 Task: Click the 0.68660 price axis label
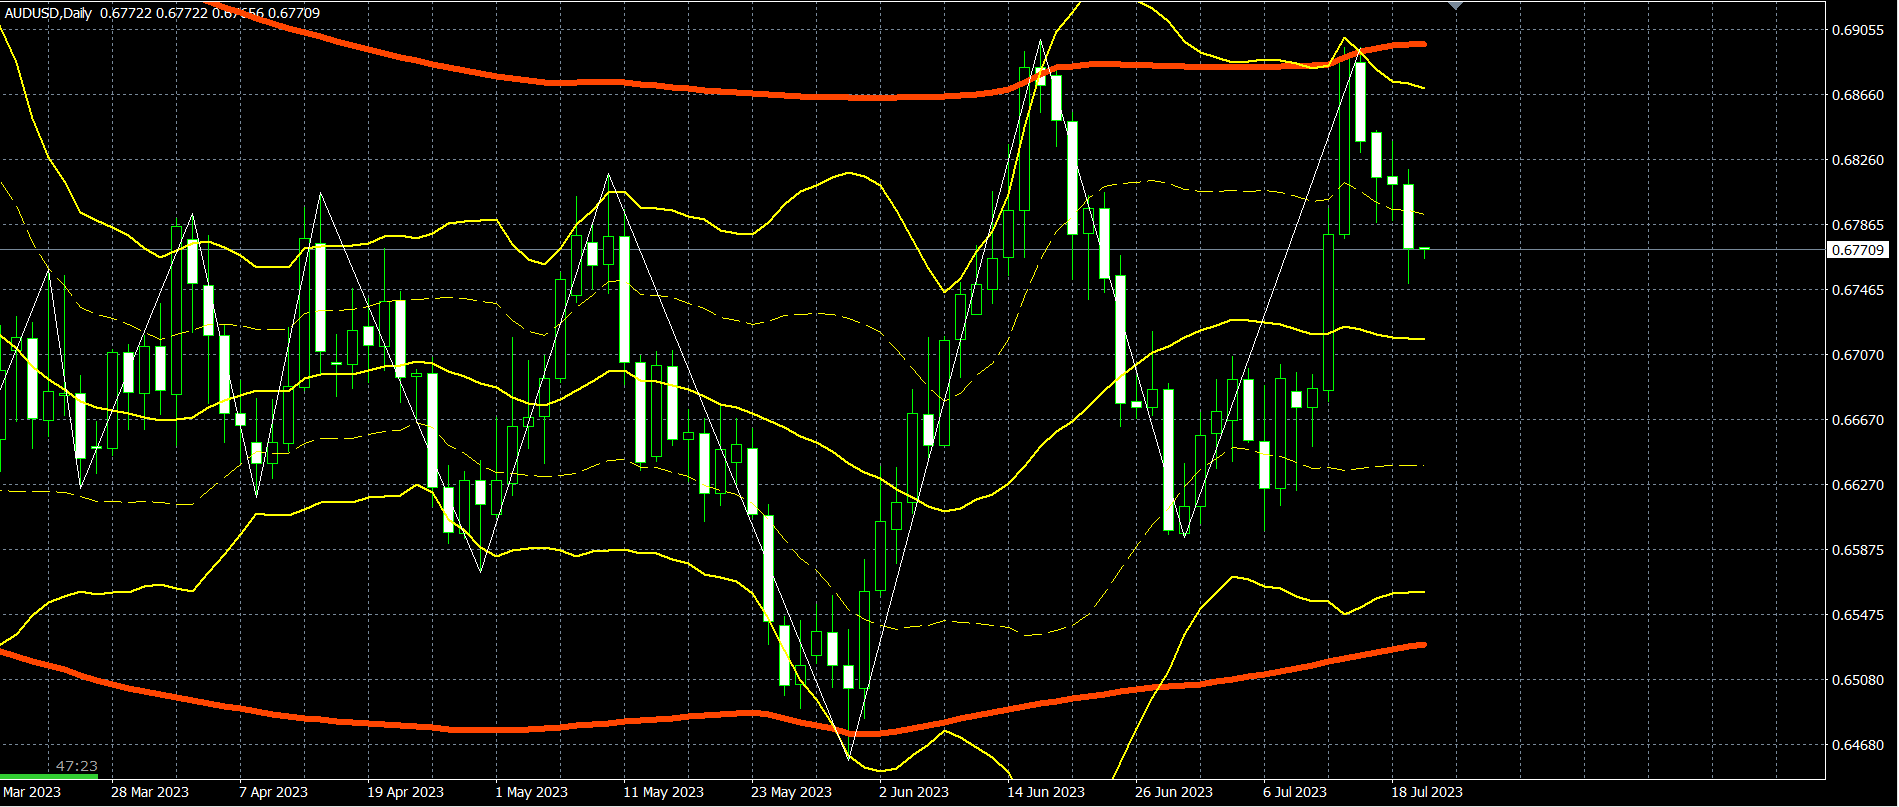pyautogui.click(x=1858, y=95)
